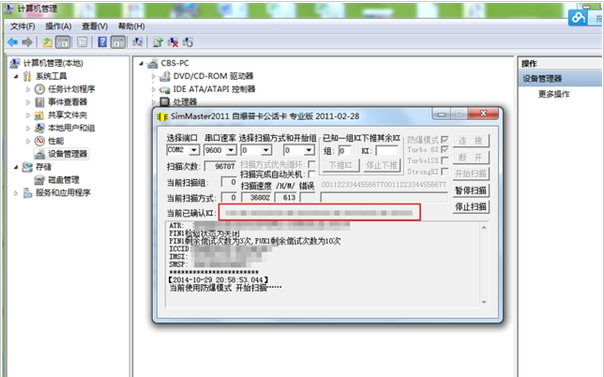Expand the 共享文件夹 node arrow

[28, 115]
